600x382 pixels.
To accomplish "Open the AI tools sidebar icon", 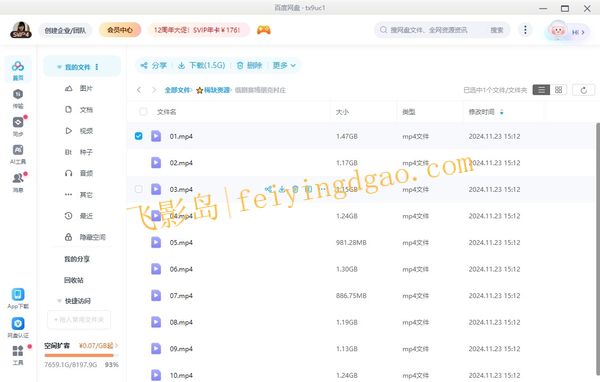I will (x=18, y=155).
